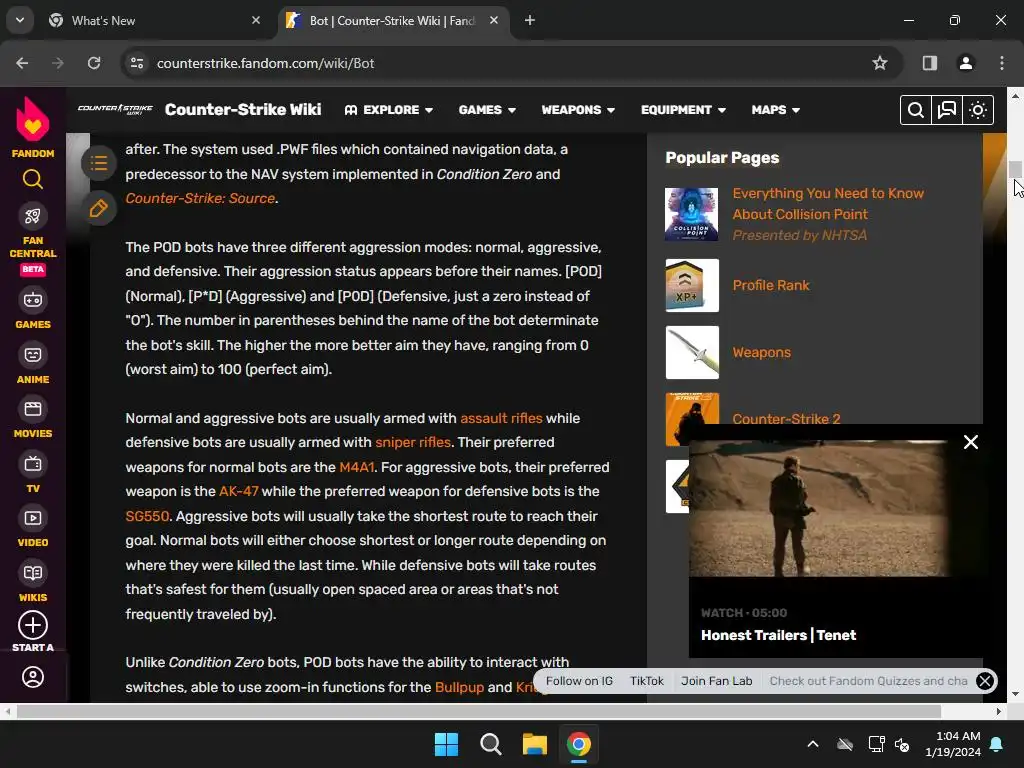This screenshot has width=1024, height=768.
Task: Open the table of contents icon
Action: [x=99, y=163]
